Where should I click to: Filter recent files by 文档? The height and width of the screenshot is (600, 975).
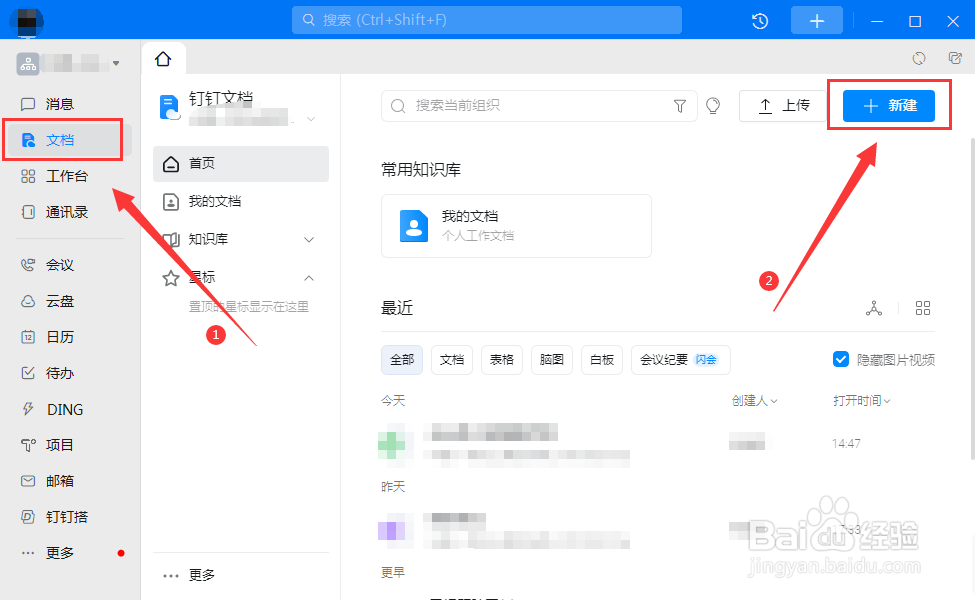(x=452, y=360)
